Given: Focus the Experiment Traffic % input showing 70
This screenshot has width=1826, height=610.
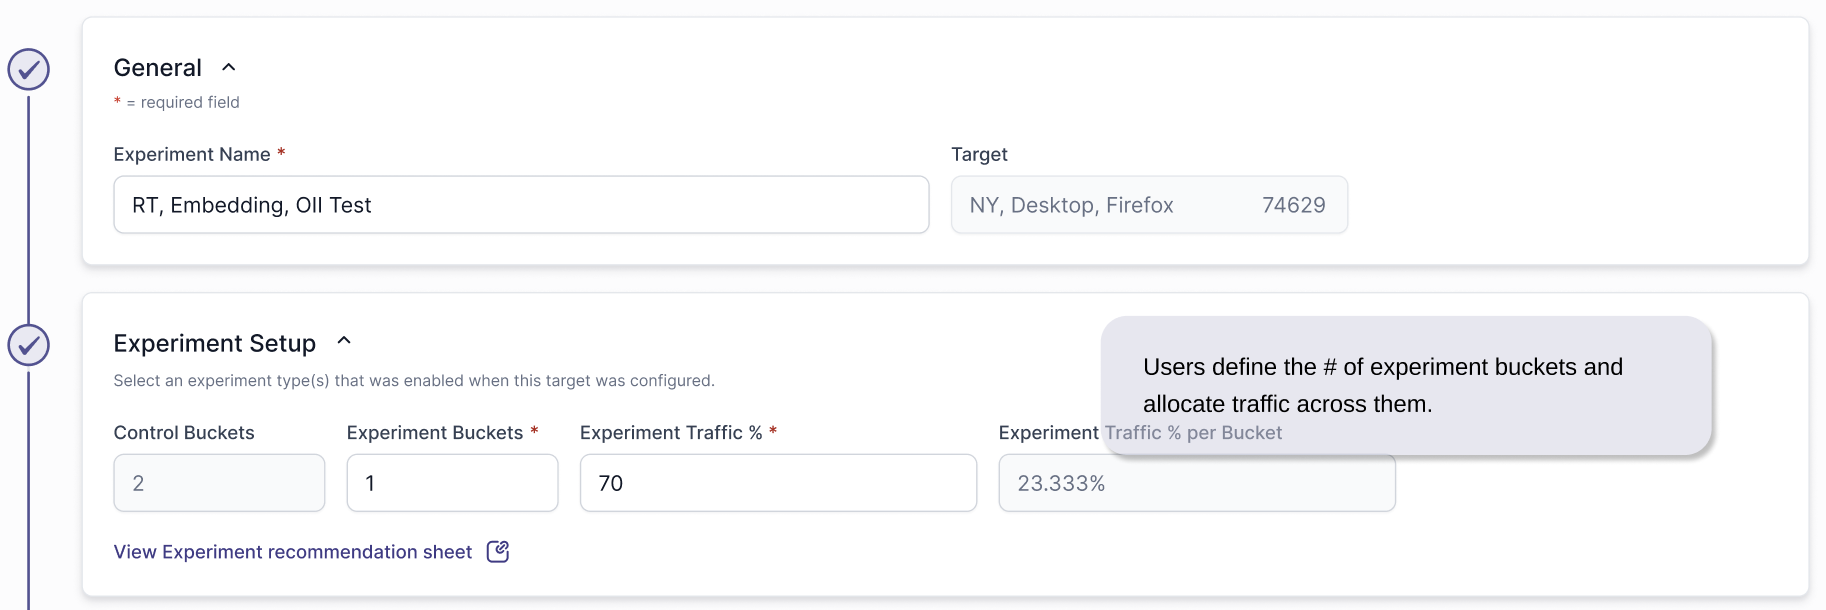Looking at the screenshot, I should pyautogui.click(x=778, y=483).
